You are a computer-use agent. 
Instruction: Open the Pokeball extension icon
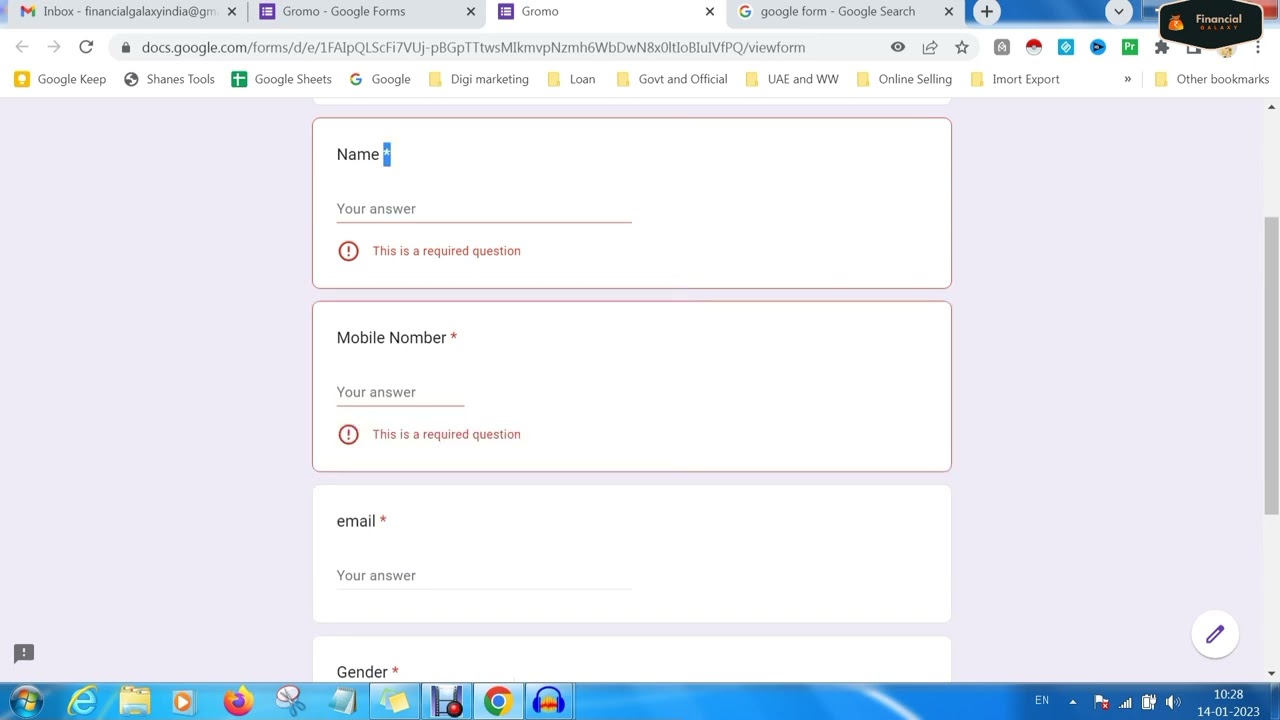(1034, 47)
